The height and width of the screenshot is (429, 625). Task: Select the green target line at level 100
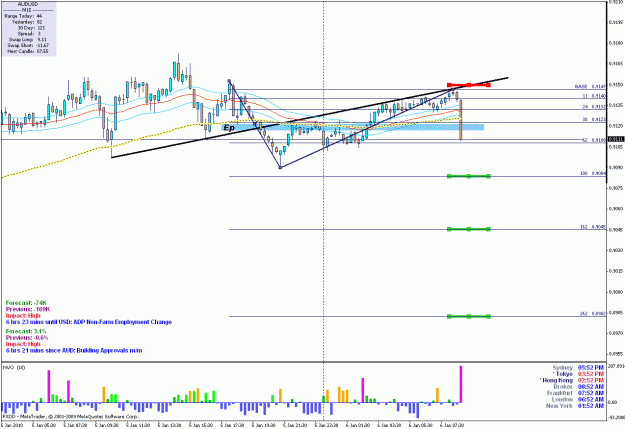[469, 176]
